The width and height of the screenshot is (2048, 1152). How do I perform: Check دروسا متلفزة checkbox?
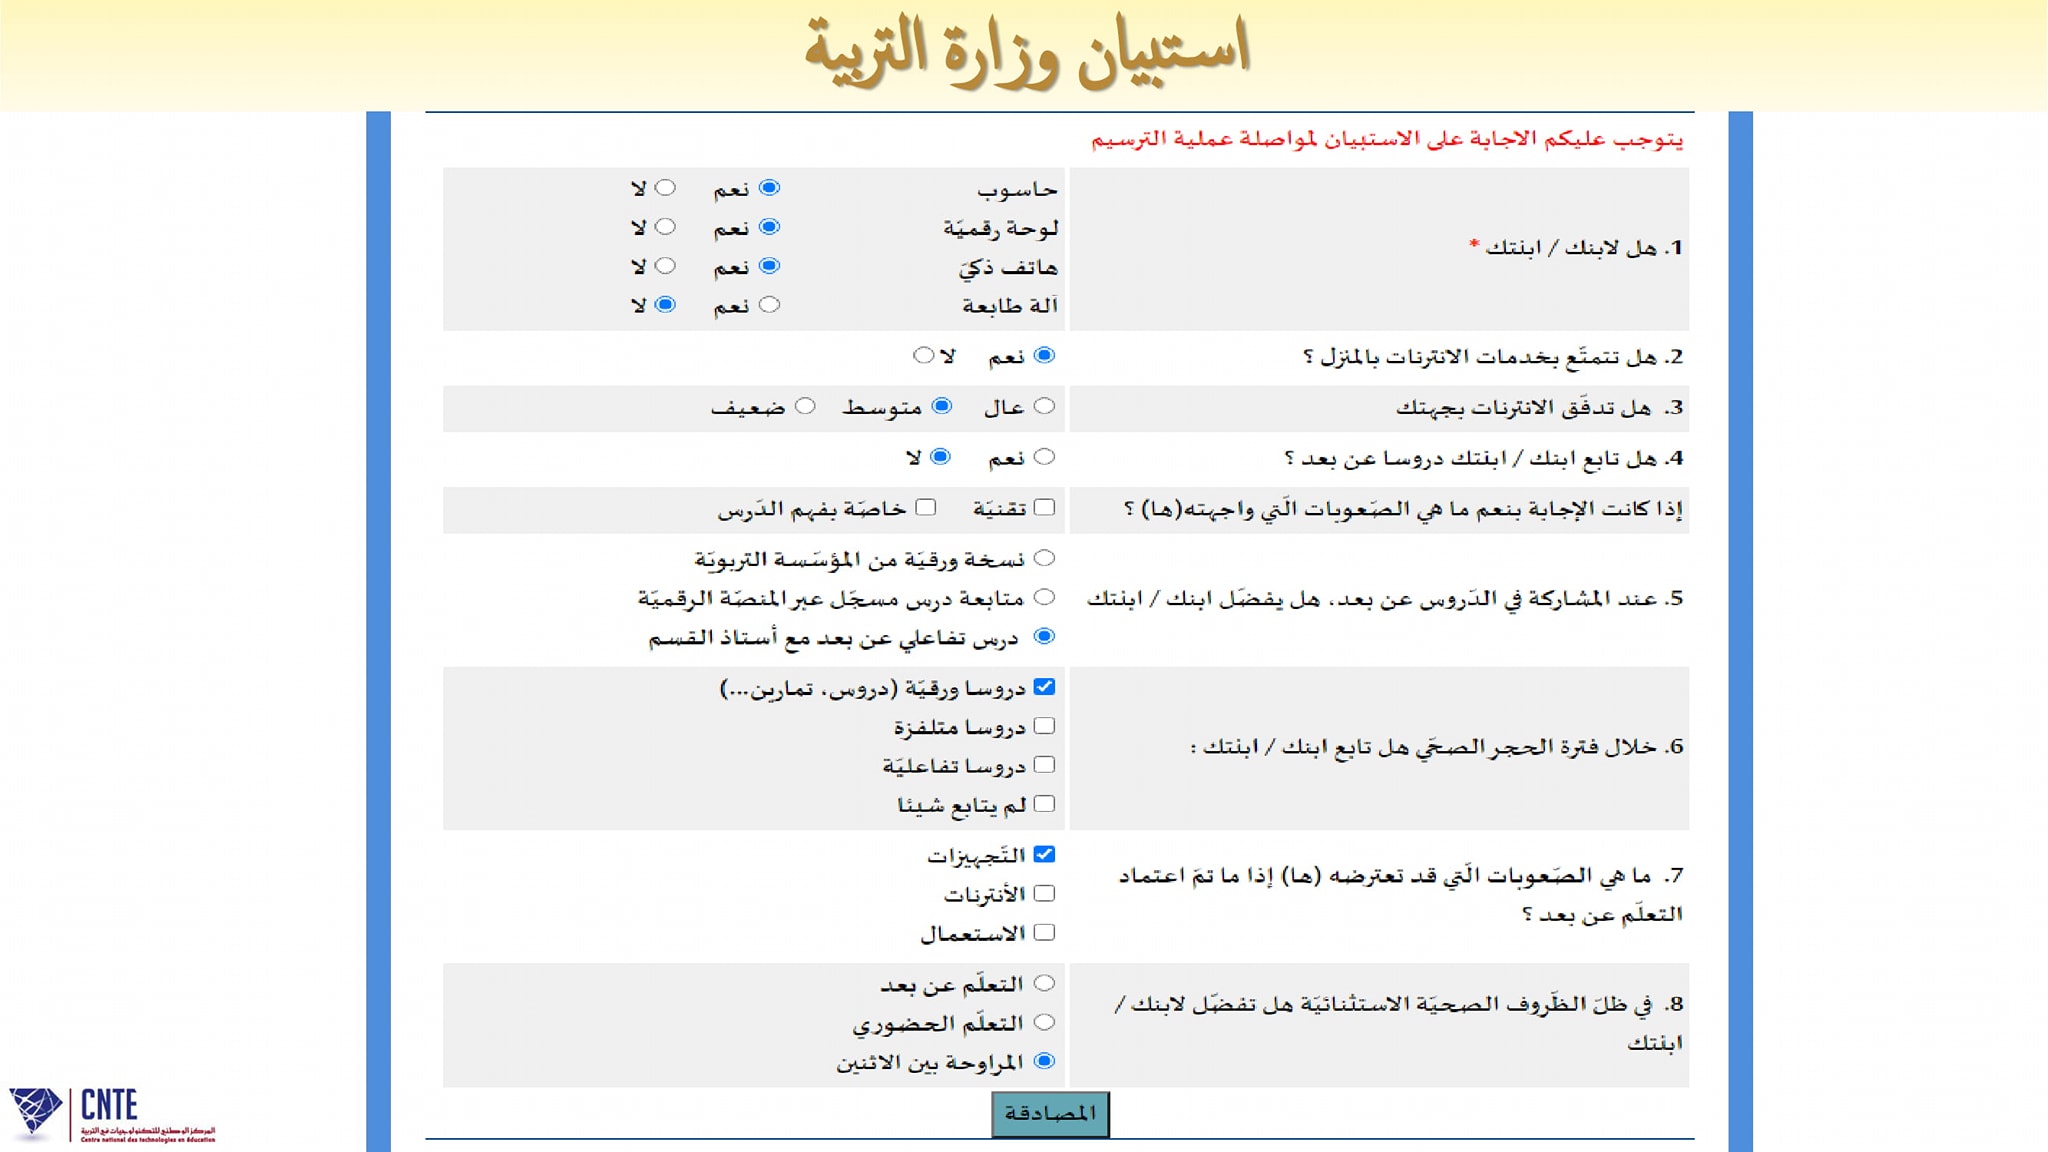(x=1045, y=726)
